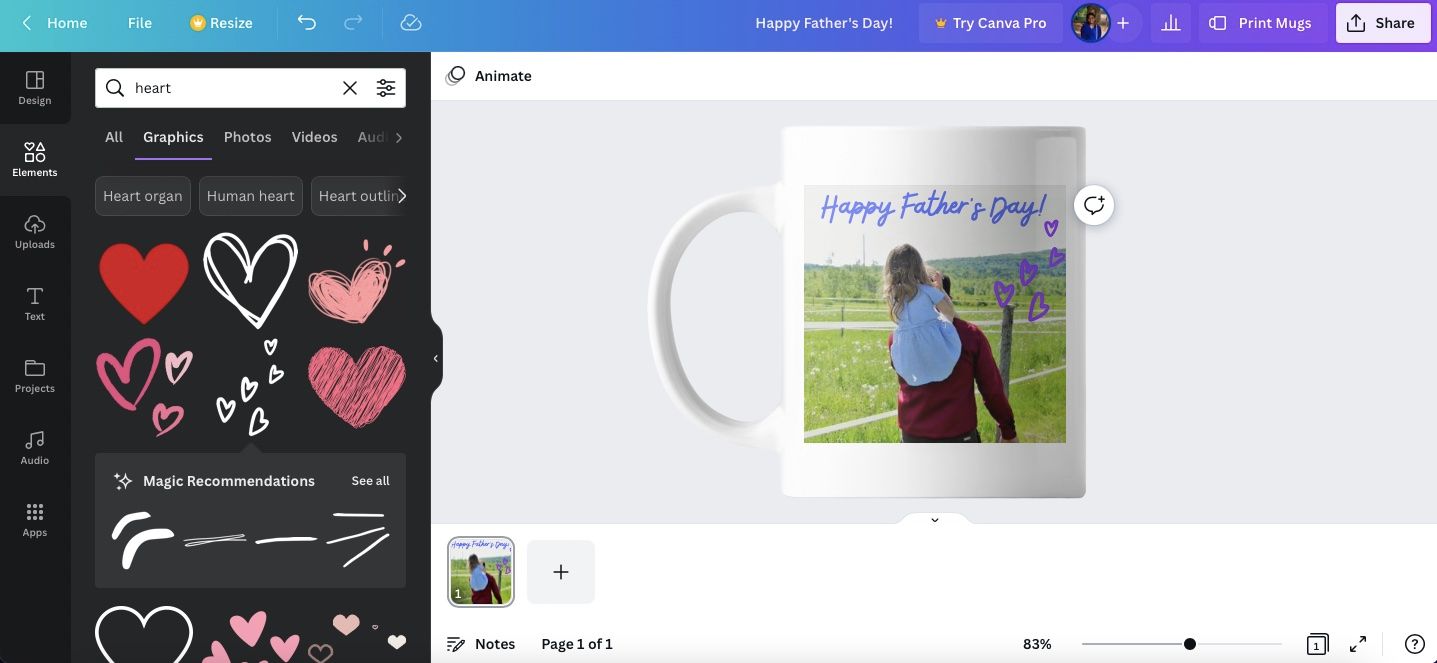
Task: Click Try Canva Pro button
Action: 990,23
